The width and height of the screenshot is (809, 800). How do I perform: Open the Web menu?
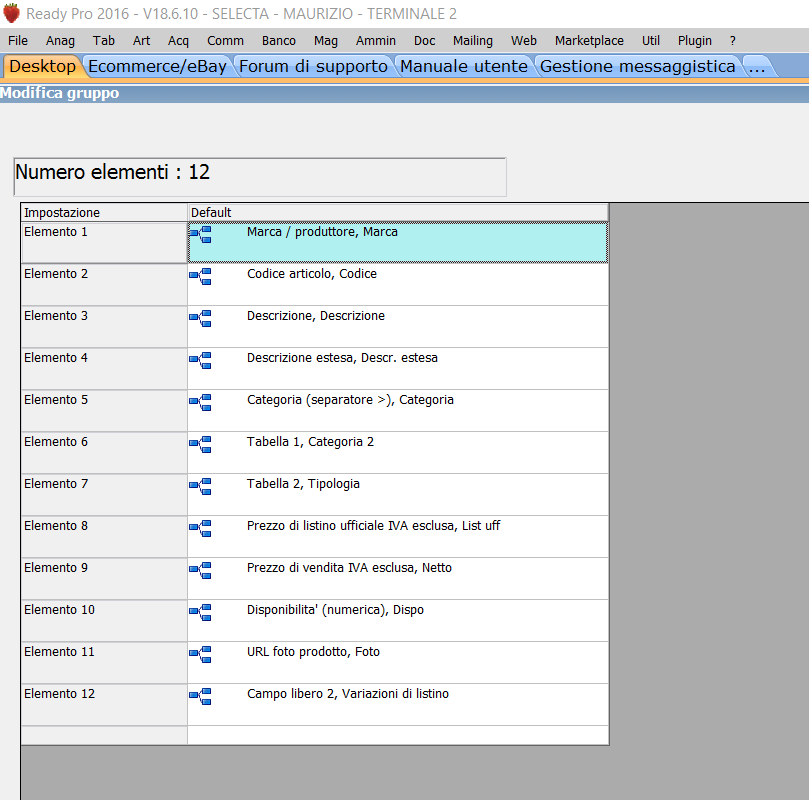[524, 41]
